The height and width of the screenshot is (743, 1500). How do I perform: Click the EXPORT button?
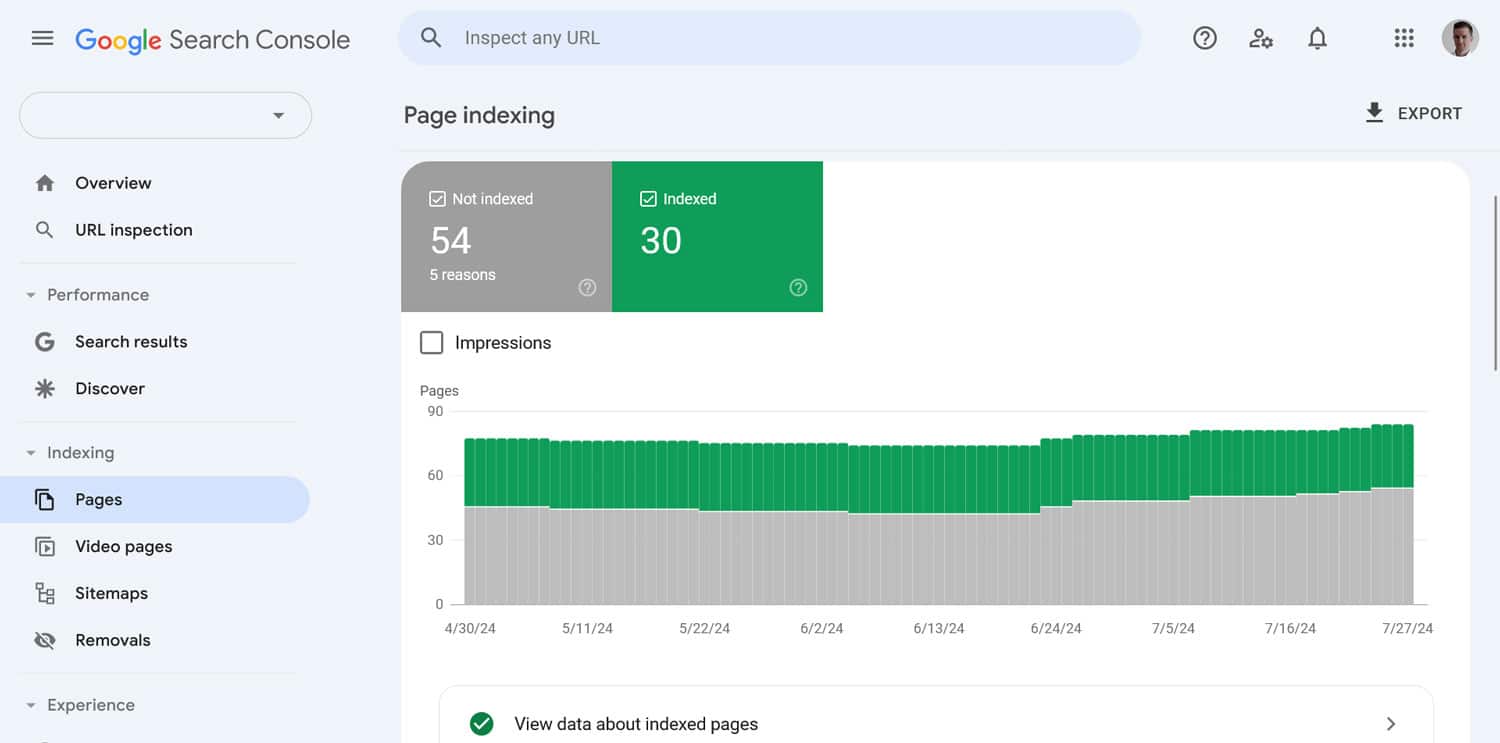tap(1413, 113)
